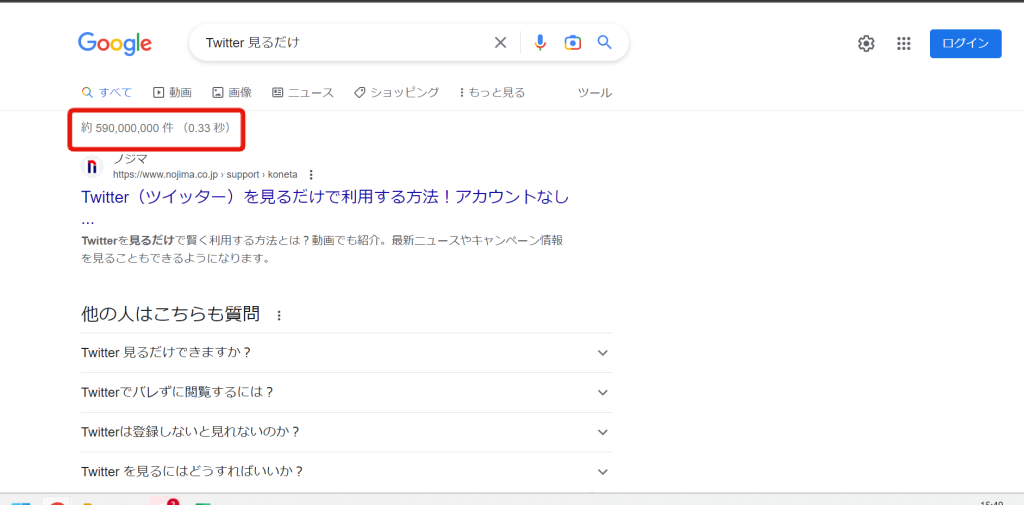Click the ノジマ site favicon
Viewport: 1024px width, 505px height.
click(x=92, y=167)
